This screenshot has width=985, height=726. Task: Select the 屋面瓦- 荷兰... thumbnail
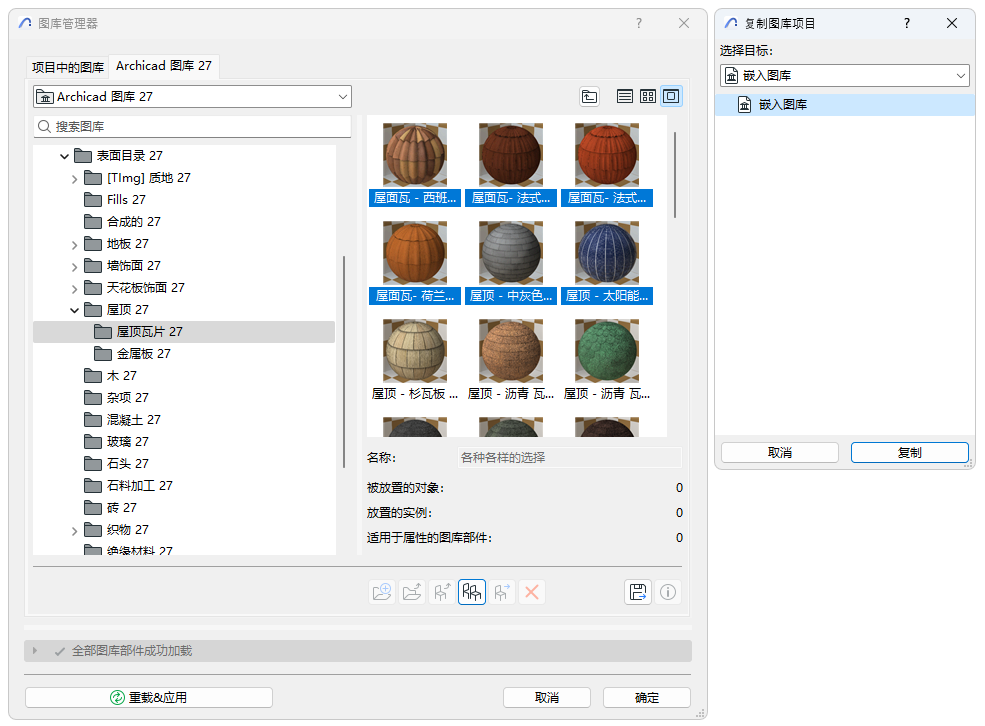(415, 263)
